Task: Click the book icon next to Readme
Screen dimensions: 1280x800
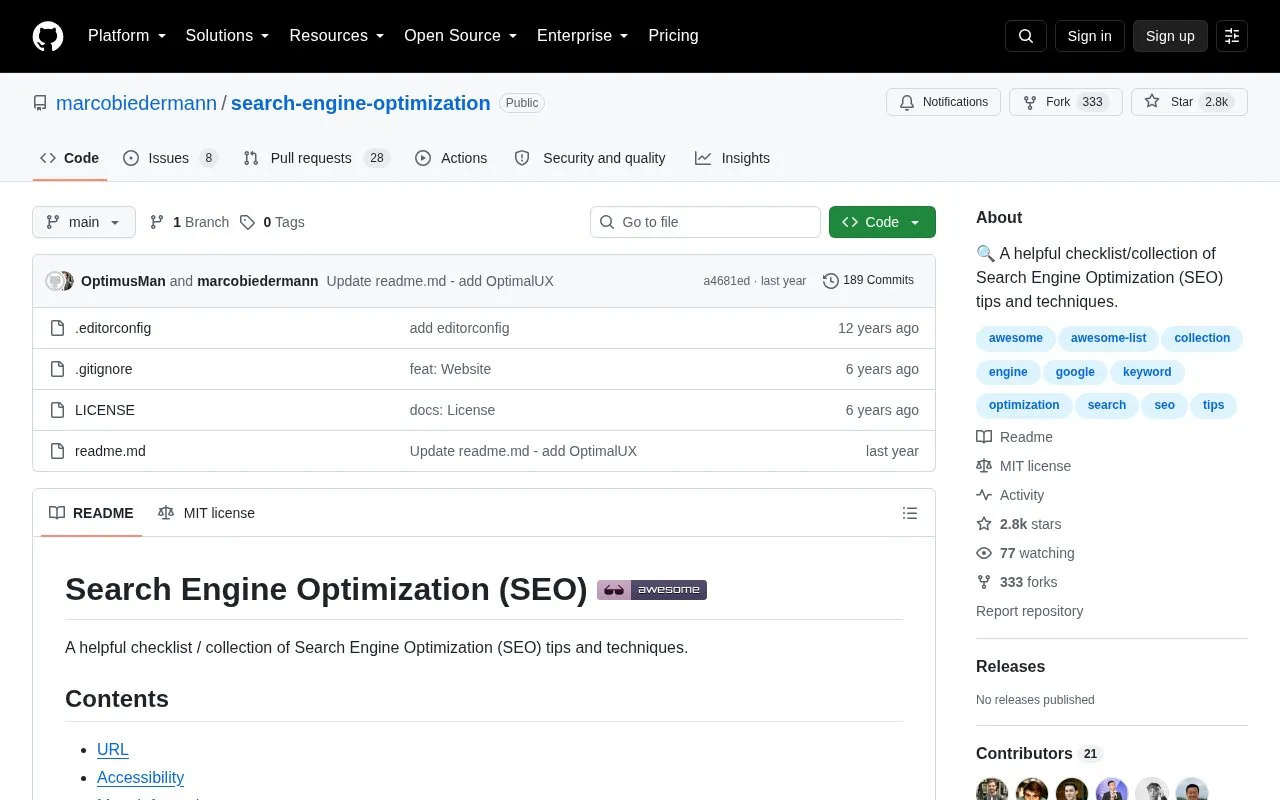Action: (x=984, y=437)
